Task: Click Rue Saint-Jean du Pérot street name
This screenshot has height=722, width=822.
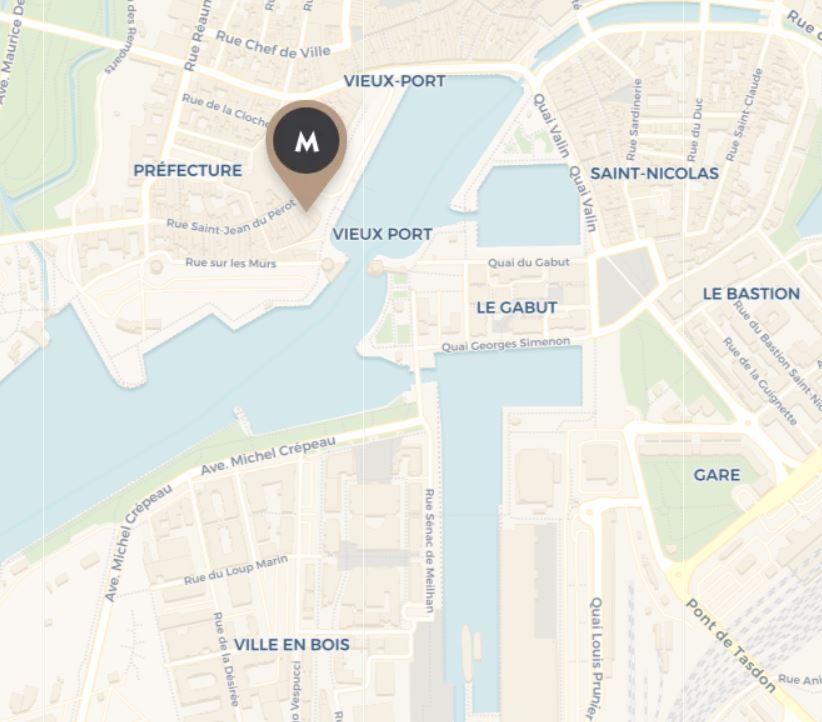Action: [232, 219]
